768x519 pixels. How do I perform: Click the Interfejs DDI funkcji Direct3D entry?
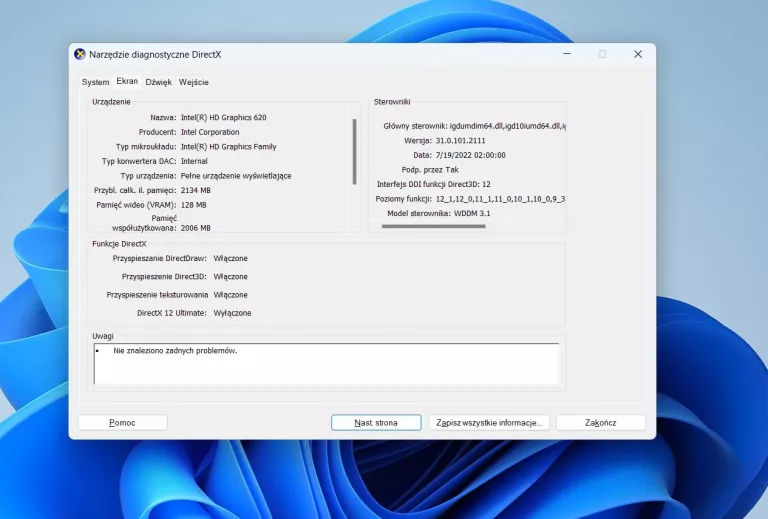(x=433, y=185)
